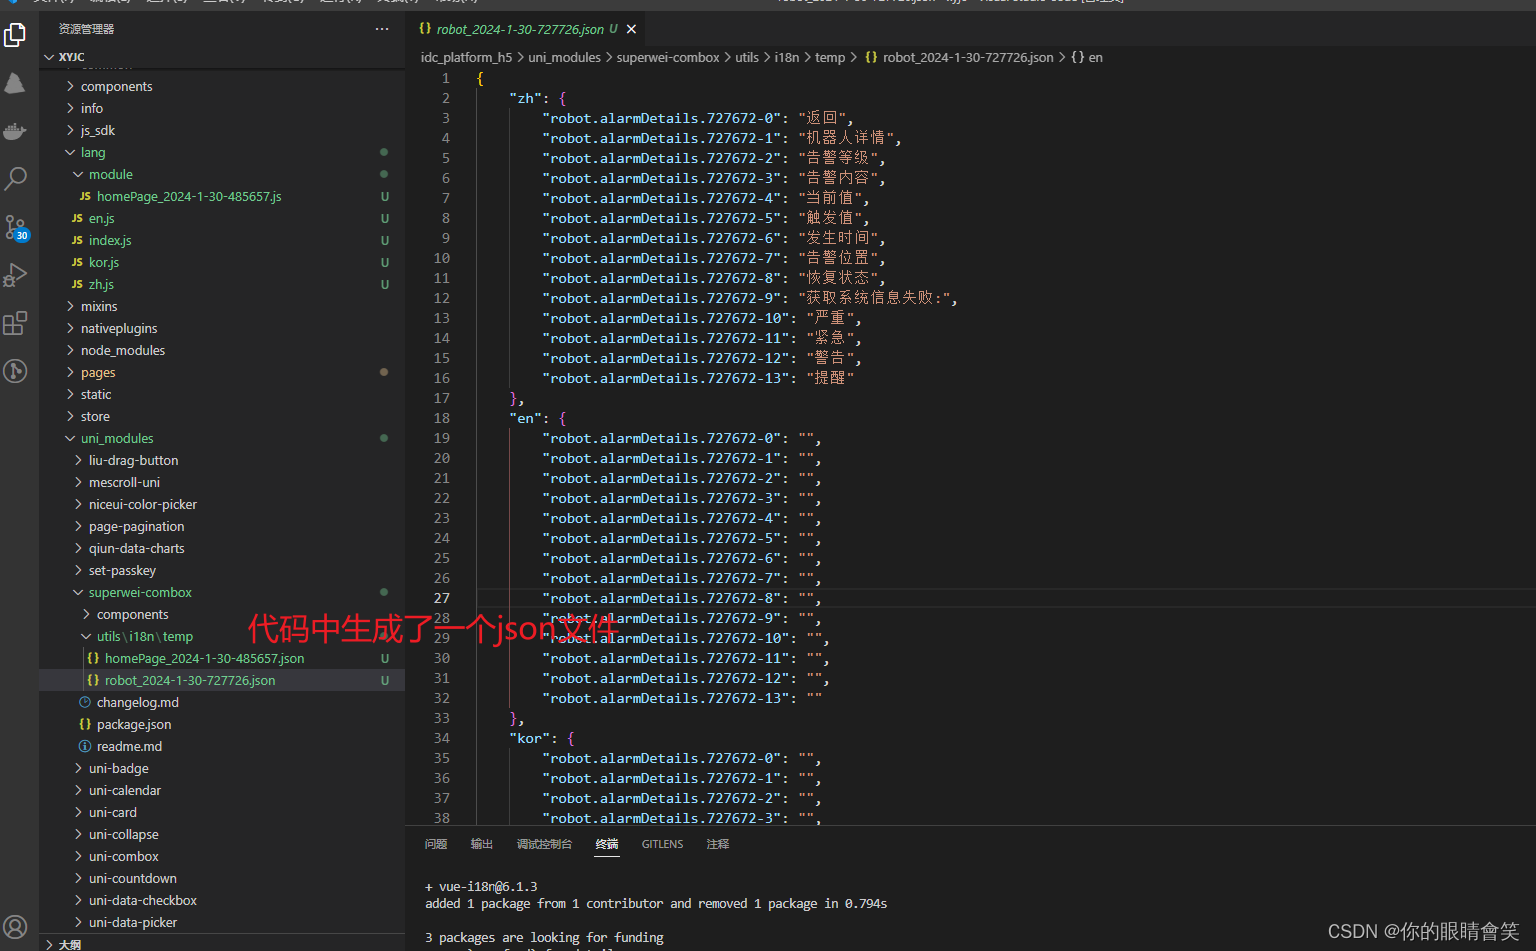Expand the 大纲 outline section
This screenshot has width=1536, height=951.
click(x=48, y=944)
